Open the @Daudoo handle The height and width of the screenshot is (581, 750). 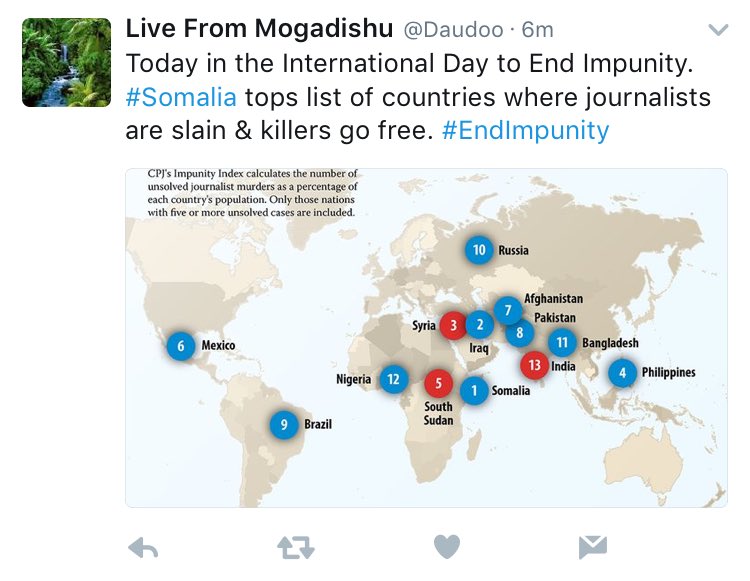[x=453, y=30]
